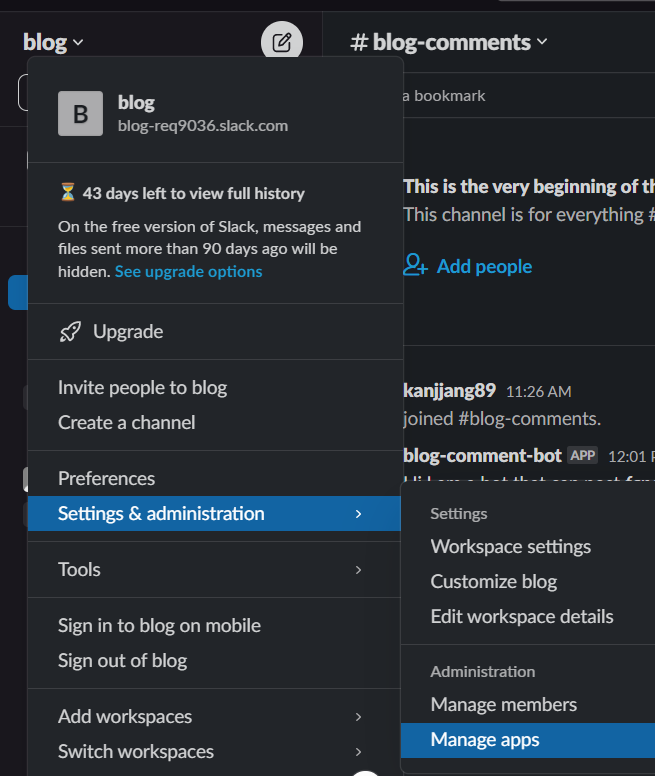Open the Tools menu item
The width and height of the screenshot is (655, 776).
pos(214,570)
